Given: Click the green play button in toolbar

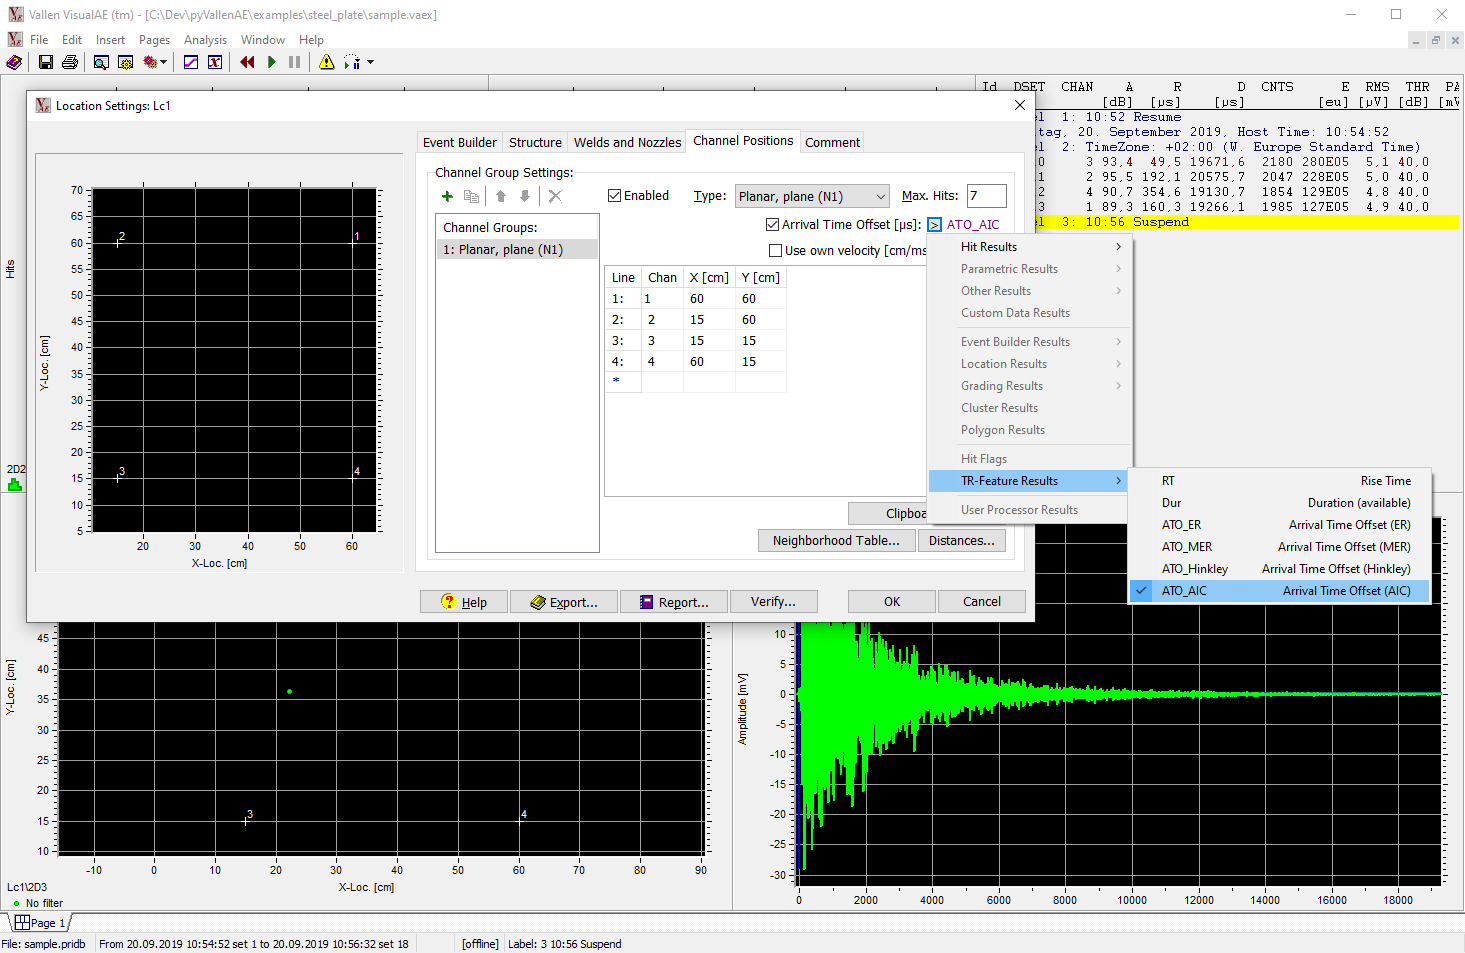Looking at the screenshot, I should pos(272,62).
